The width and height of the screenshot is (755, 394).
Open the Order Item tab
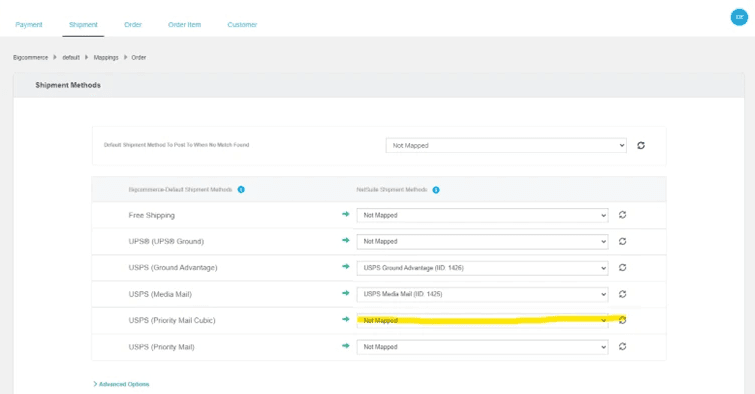pos(184,25)
